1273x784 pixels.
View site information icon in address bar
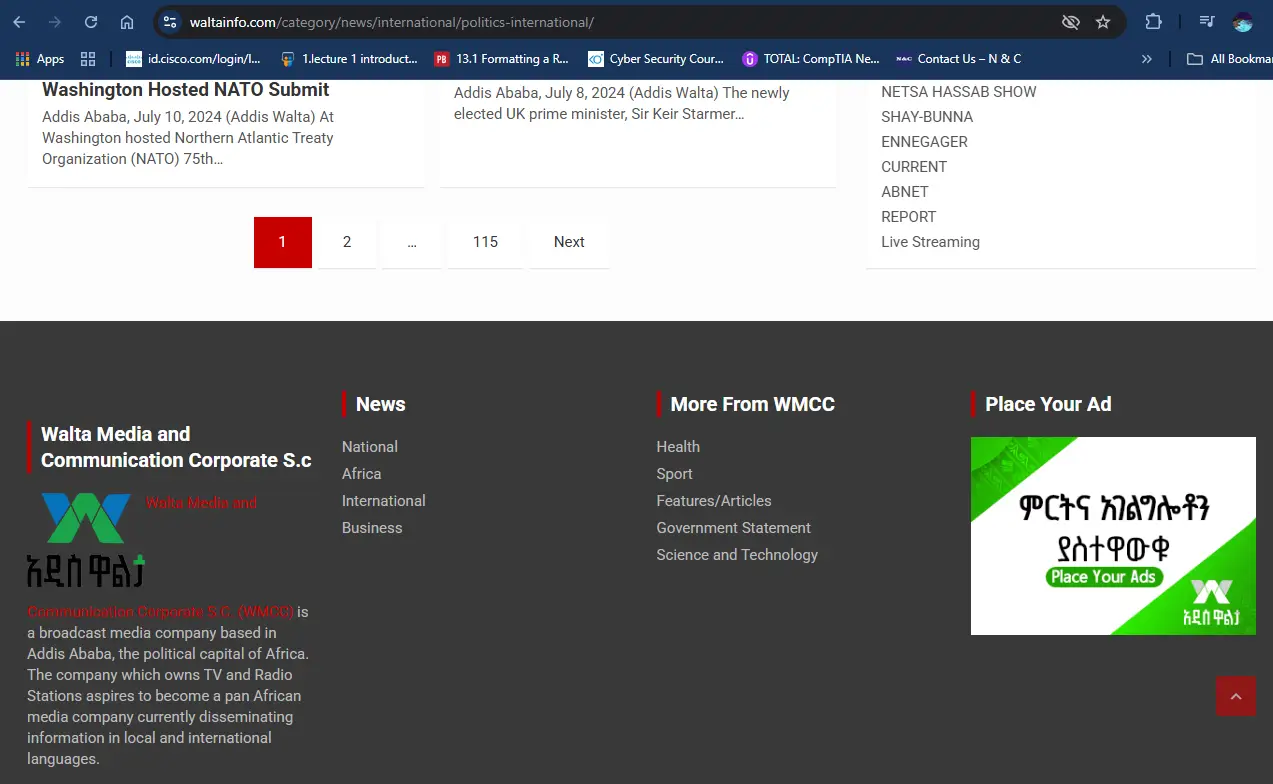point(170,22)
